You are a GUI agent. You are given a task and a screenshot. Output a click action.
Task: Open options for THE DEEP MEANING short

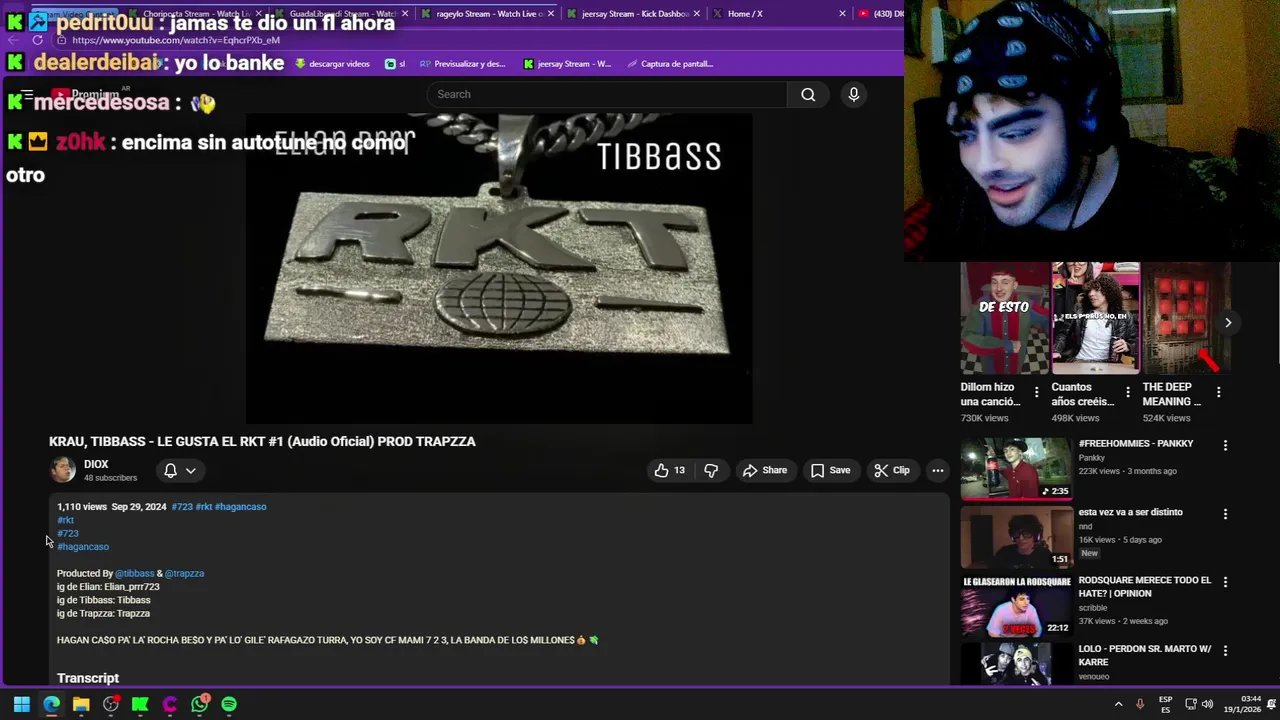pos(1218,392)
